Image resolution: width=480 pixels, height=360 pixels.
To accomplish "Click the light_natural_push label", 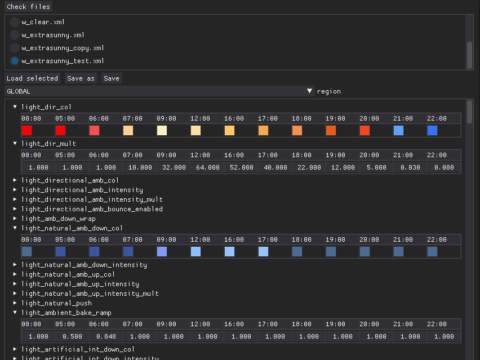I will tap(56, 303).
